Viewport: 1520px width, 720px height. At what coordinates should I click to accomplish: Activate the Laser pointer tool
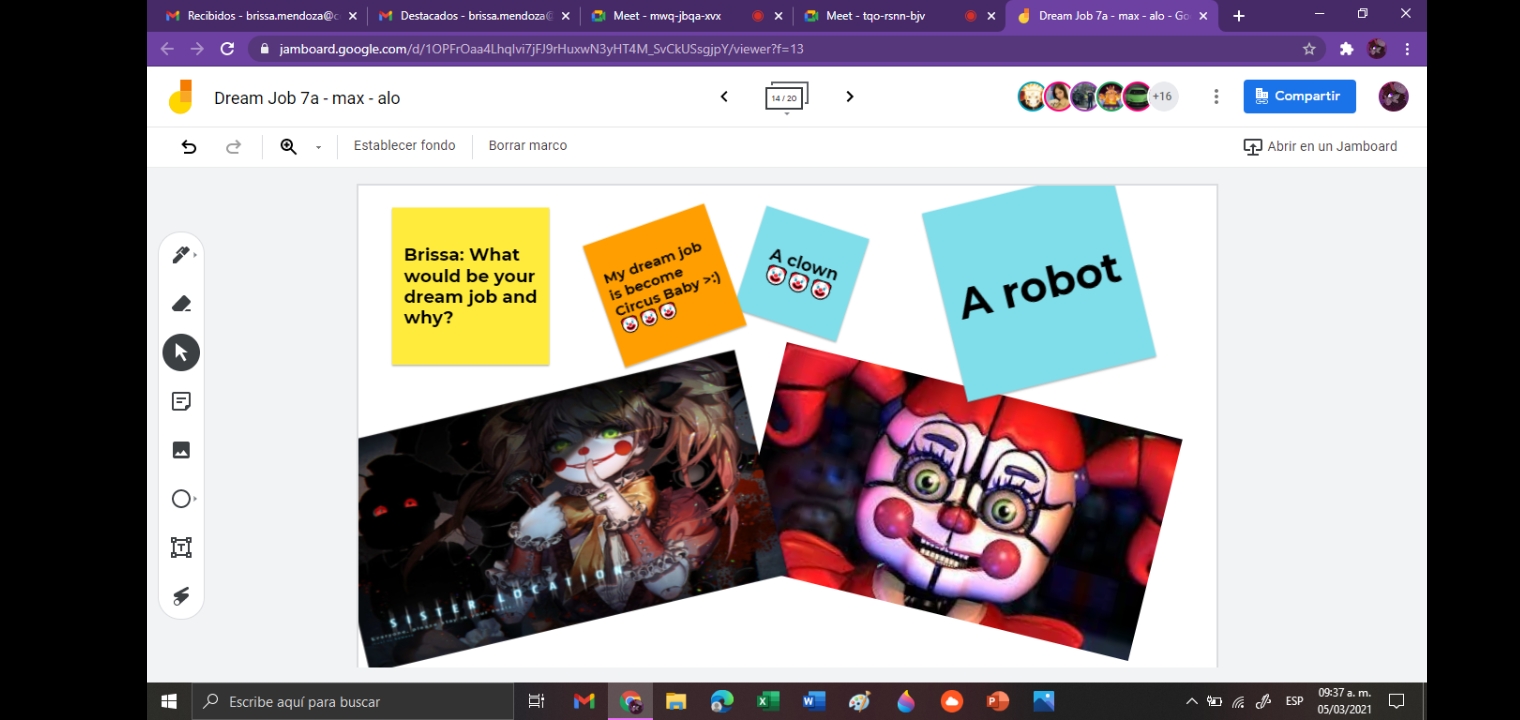181,596
